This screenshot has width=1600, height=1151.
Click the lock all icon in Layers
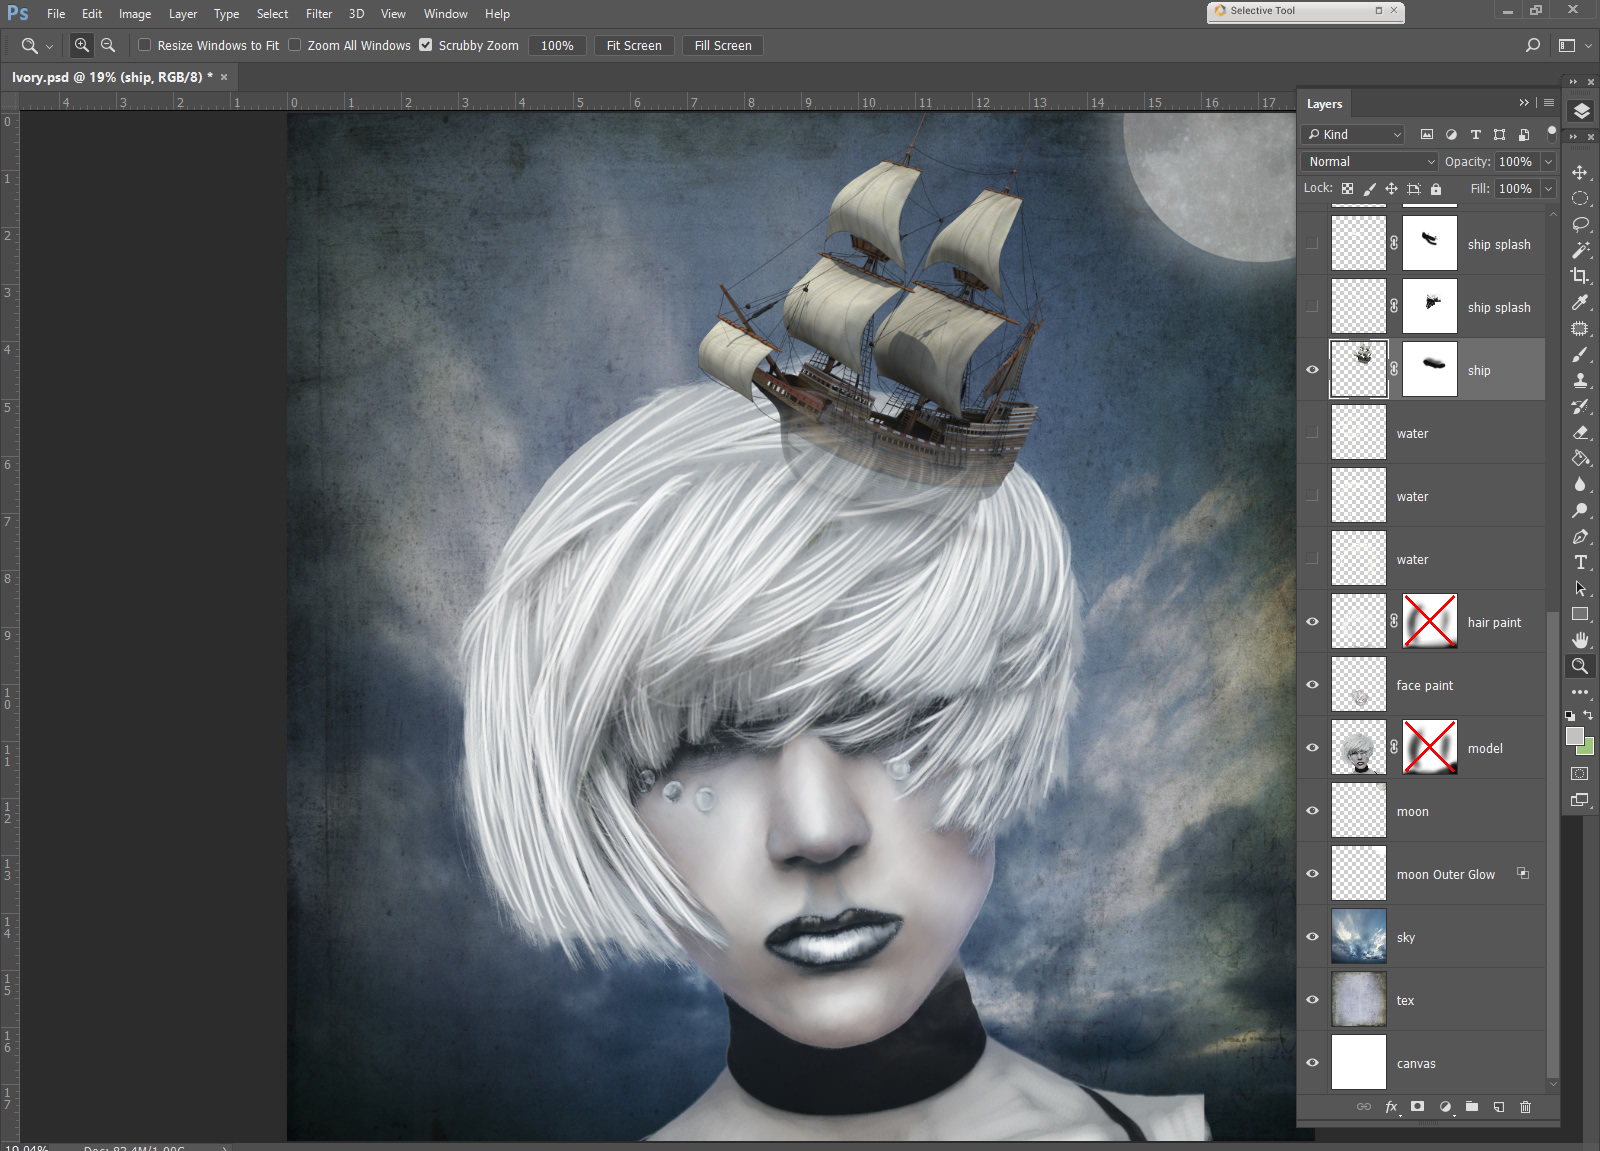pos(1436,189)
